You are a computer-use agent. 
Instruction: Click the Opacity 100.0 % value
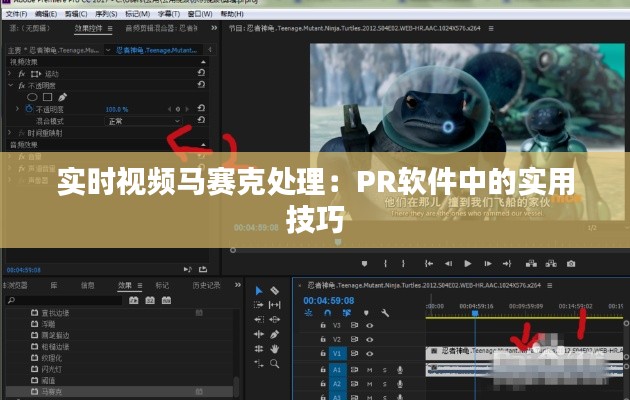(116, 109)
